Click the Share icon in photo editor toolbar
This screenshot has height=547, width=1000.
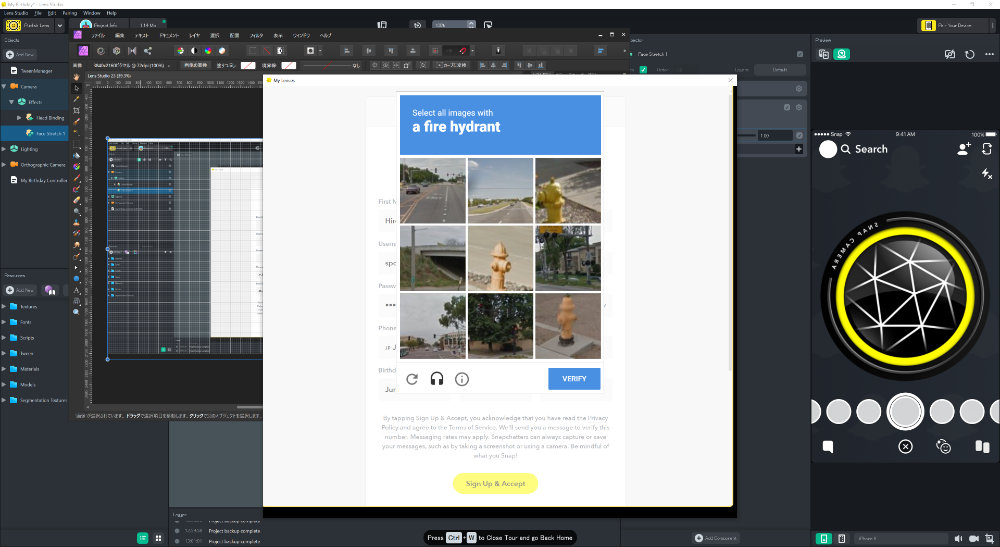(x=148, y=50)
